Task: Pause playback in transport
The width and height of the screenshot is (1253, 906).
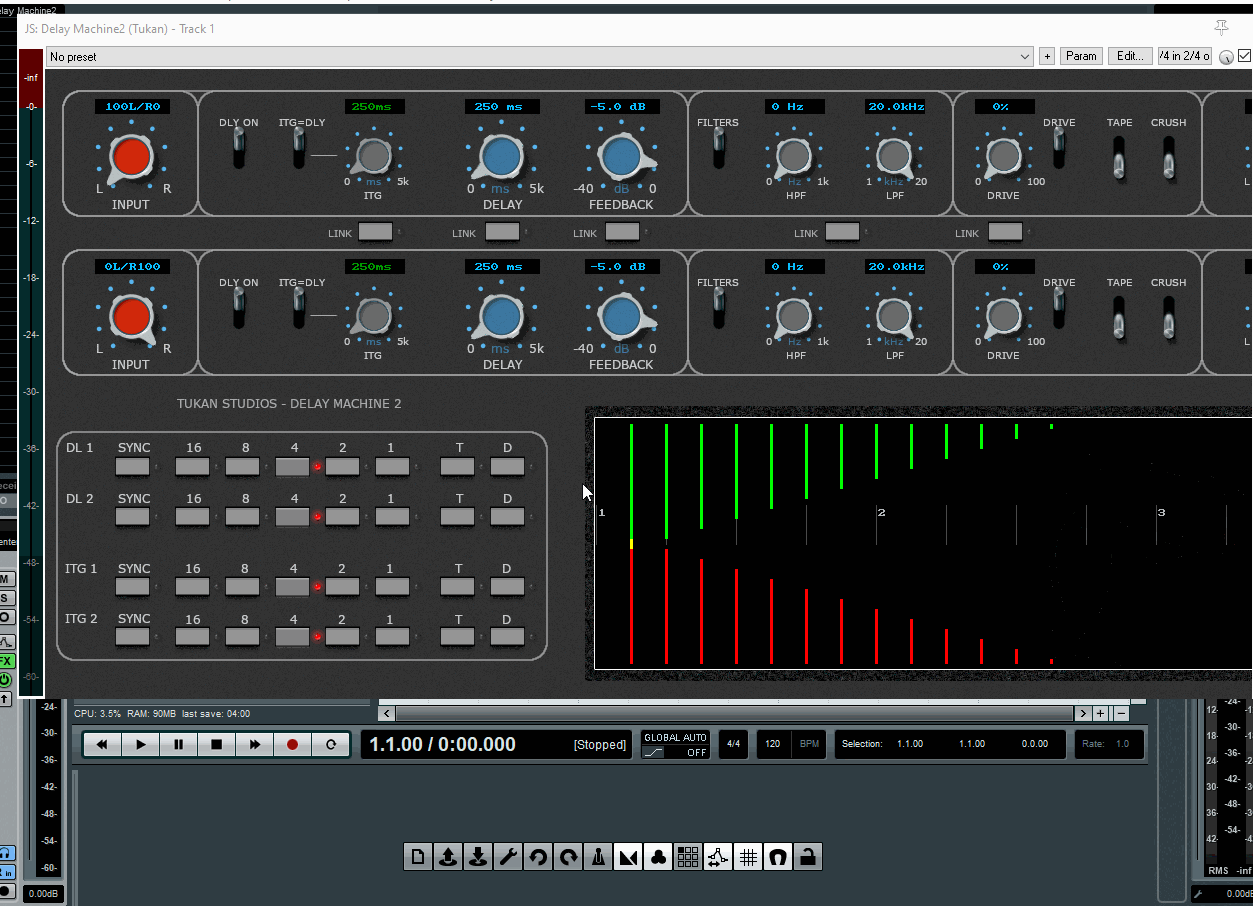Action: point(178,744)
